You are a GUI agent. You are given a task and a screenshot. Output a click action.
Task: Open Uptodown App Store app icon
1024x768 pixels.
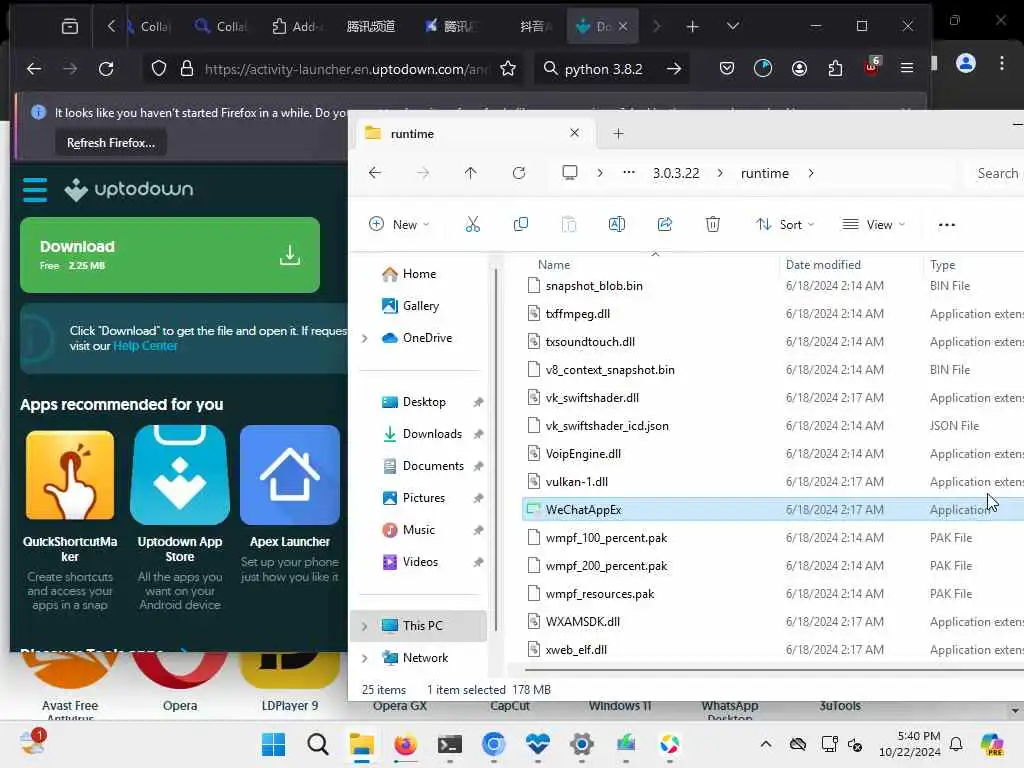180,475
